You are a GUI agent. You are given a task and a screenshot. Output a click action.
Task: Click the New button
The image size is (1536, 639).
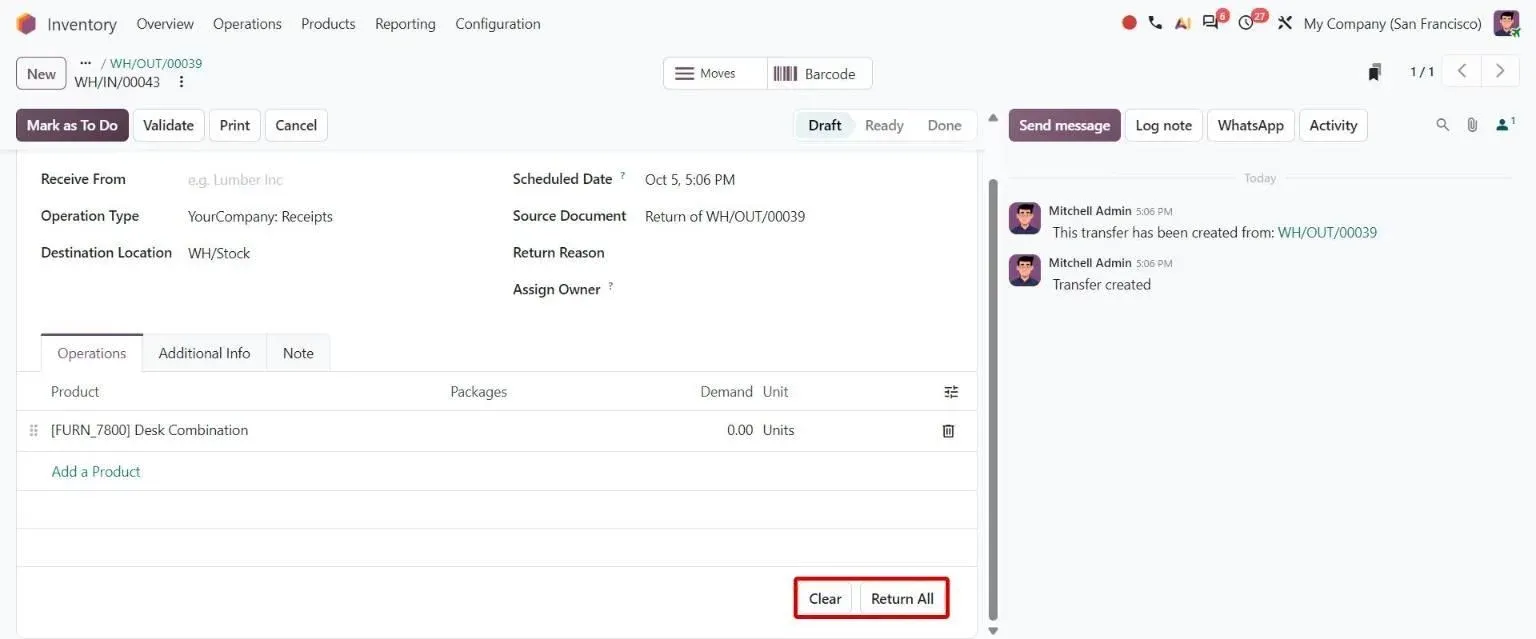[x=41, y=73]
